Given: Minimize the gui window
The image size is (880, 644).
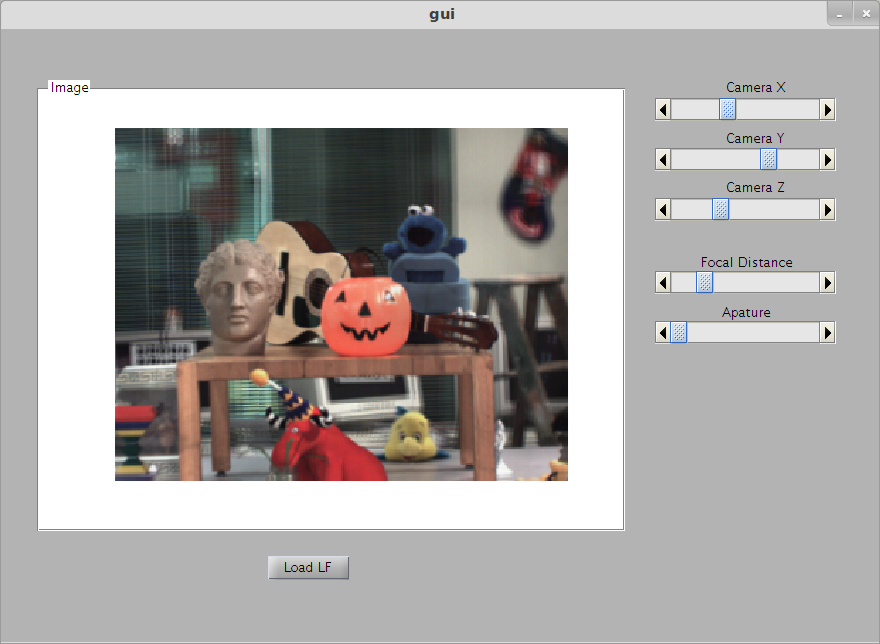Looking at the screenshot, I should [840, 15].
